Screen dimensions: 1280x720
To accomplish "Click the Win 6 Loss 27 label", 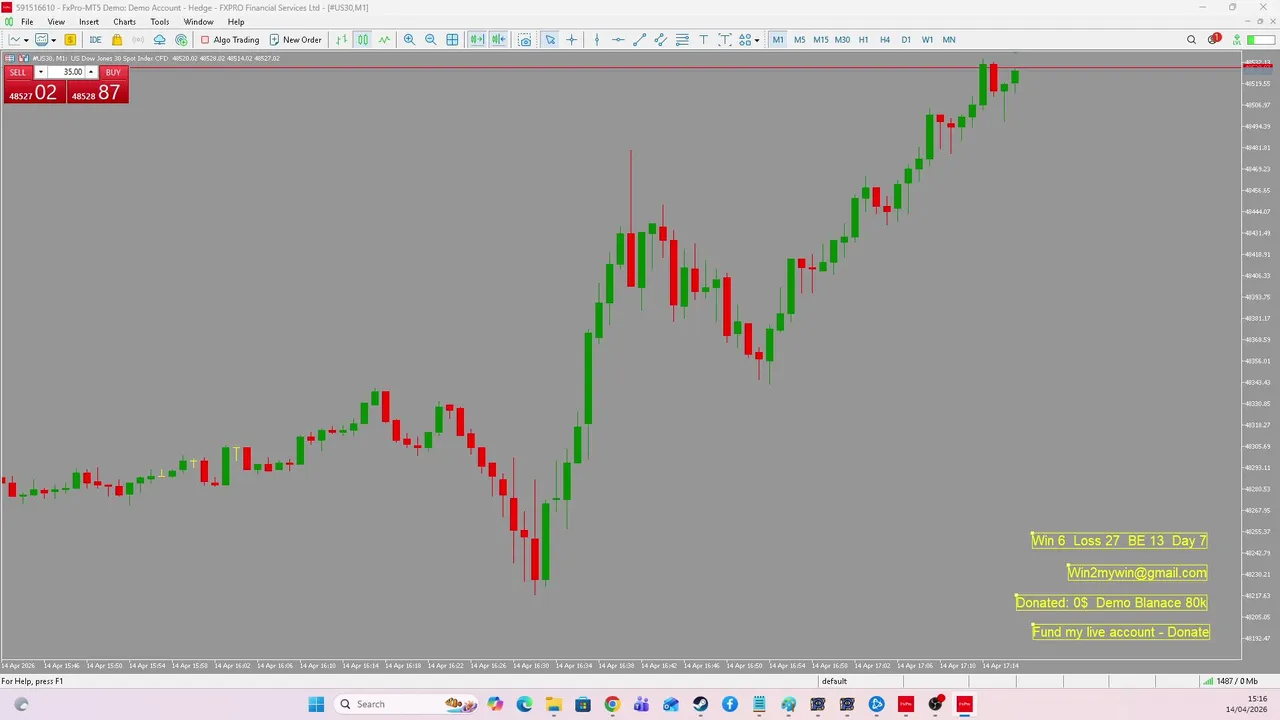I will 1120,541.
